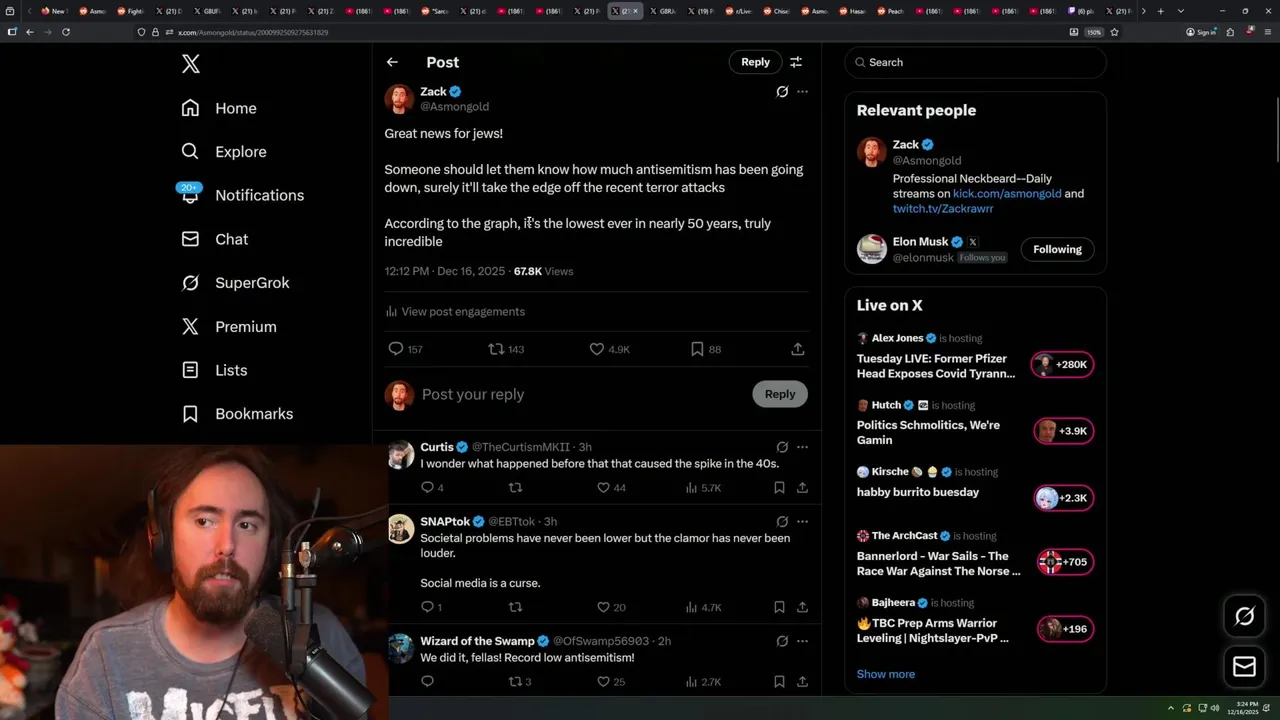Click the Reply button in the post header
This screenshot has width=1280, height=720.
(755, 62)
